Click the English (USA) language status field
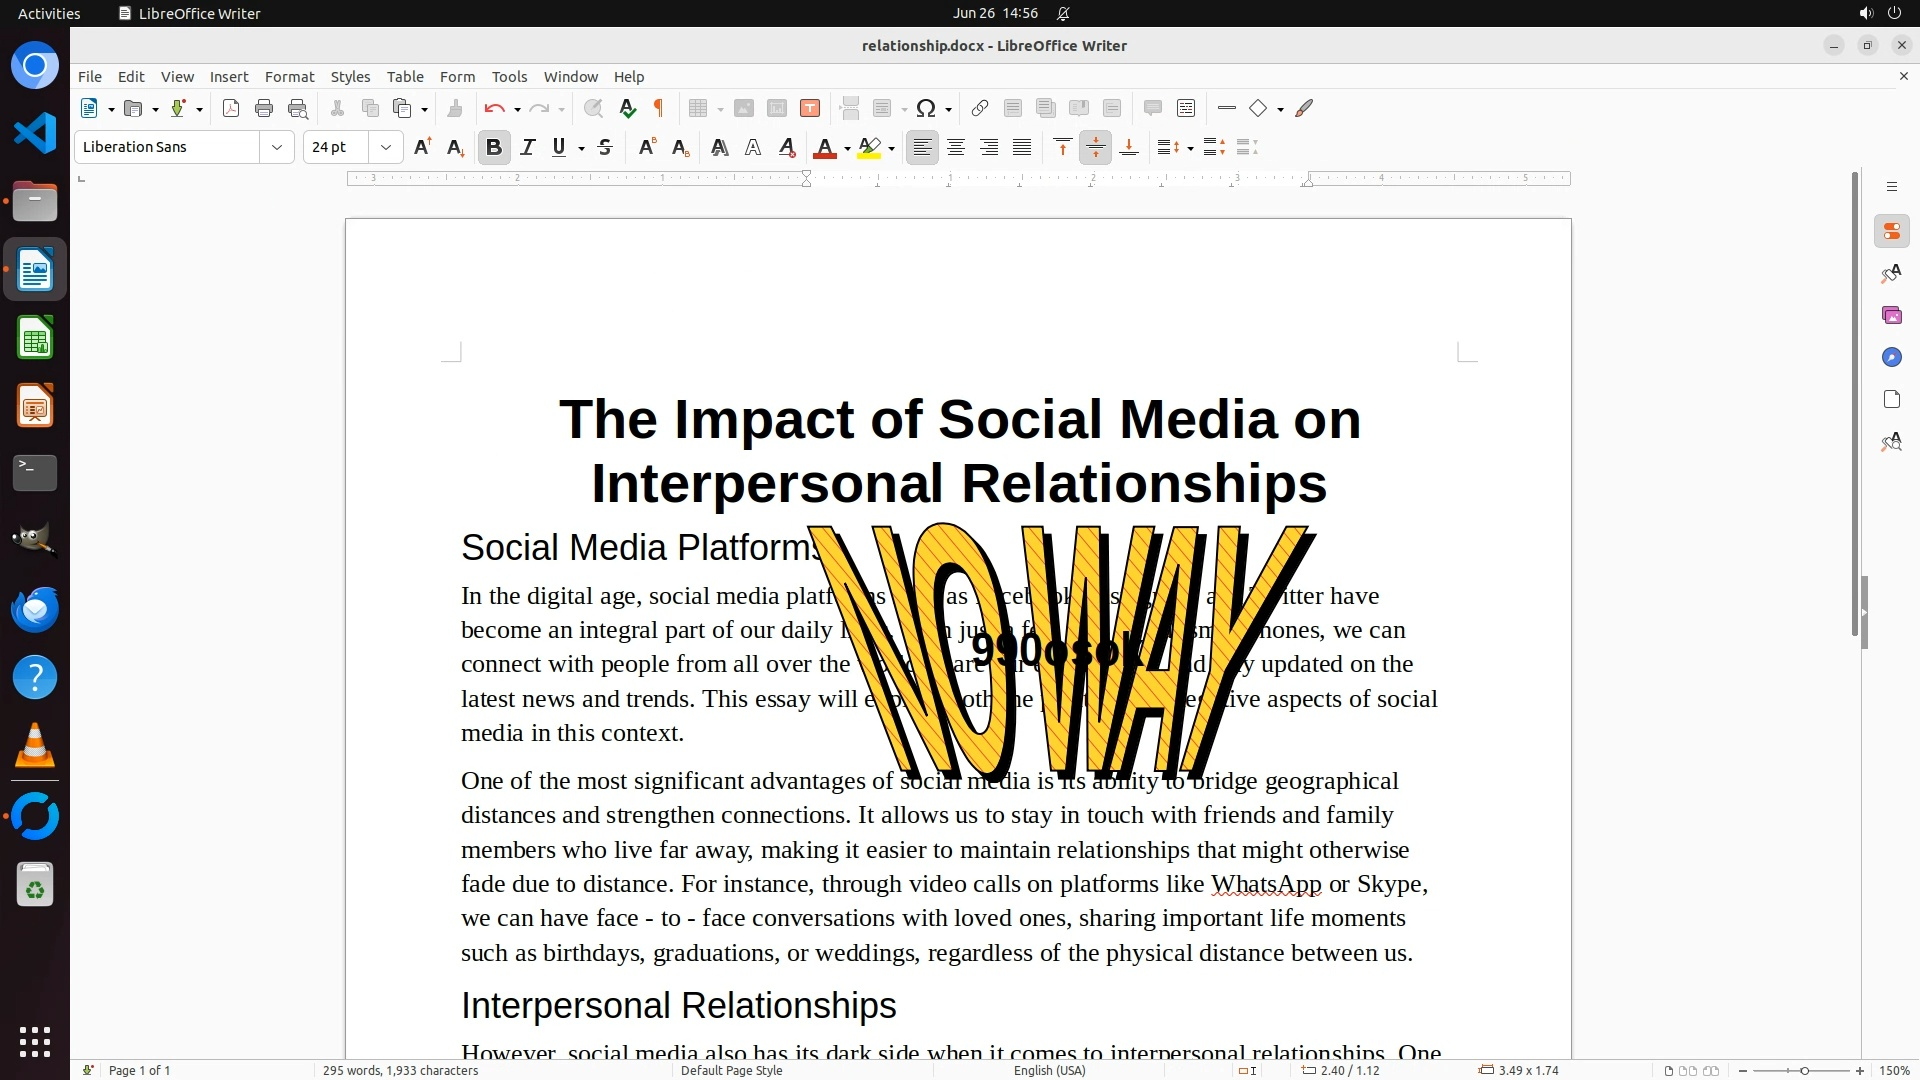The height and width of the screenshot is (1080, 1920). coord(1049,1071)
